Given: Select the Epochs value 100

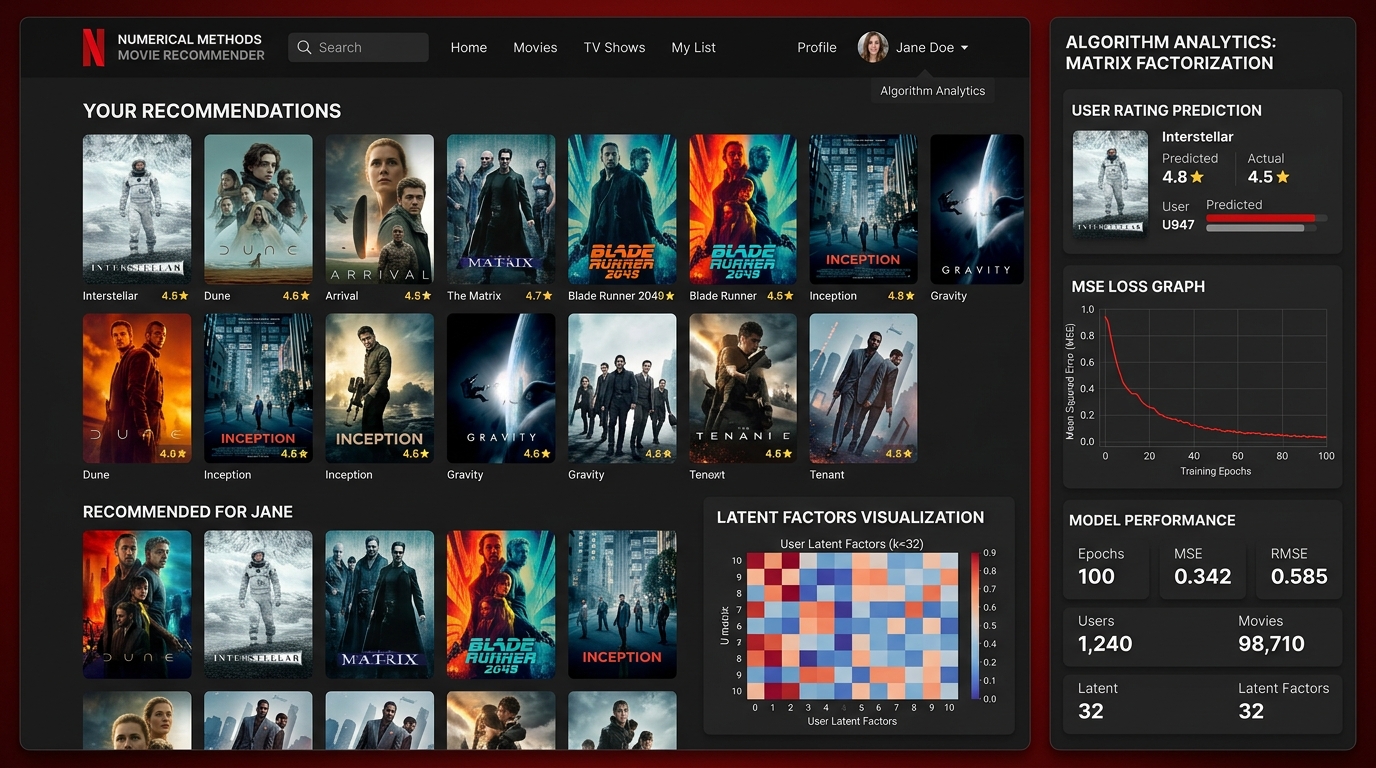Looking at the screenshot, I should pos(1097,576).
